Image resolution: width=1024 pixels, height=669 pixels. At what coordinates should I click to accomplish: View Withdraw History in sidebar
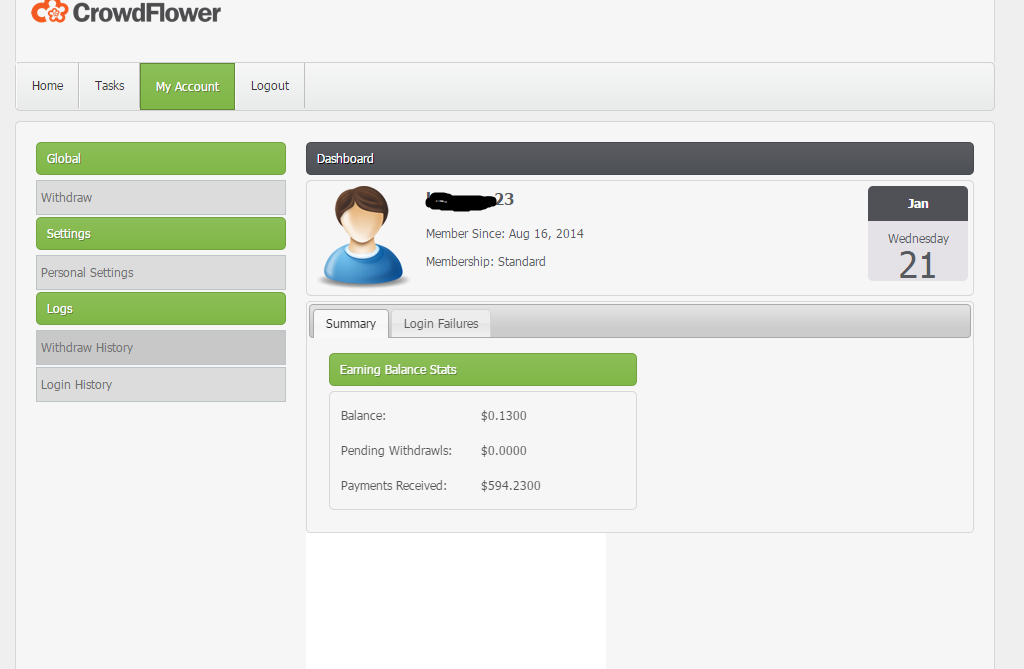pyautogui.click(x=161, y=348)
